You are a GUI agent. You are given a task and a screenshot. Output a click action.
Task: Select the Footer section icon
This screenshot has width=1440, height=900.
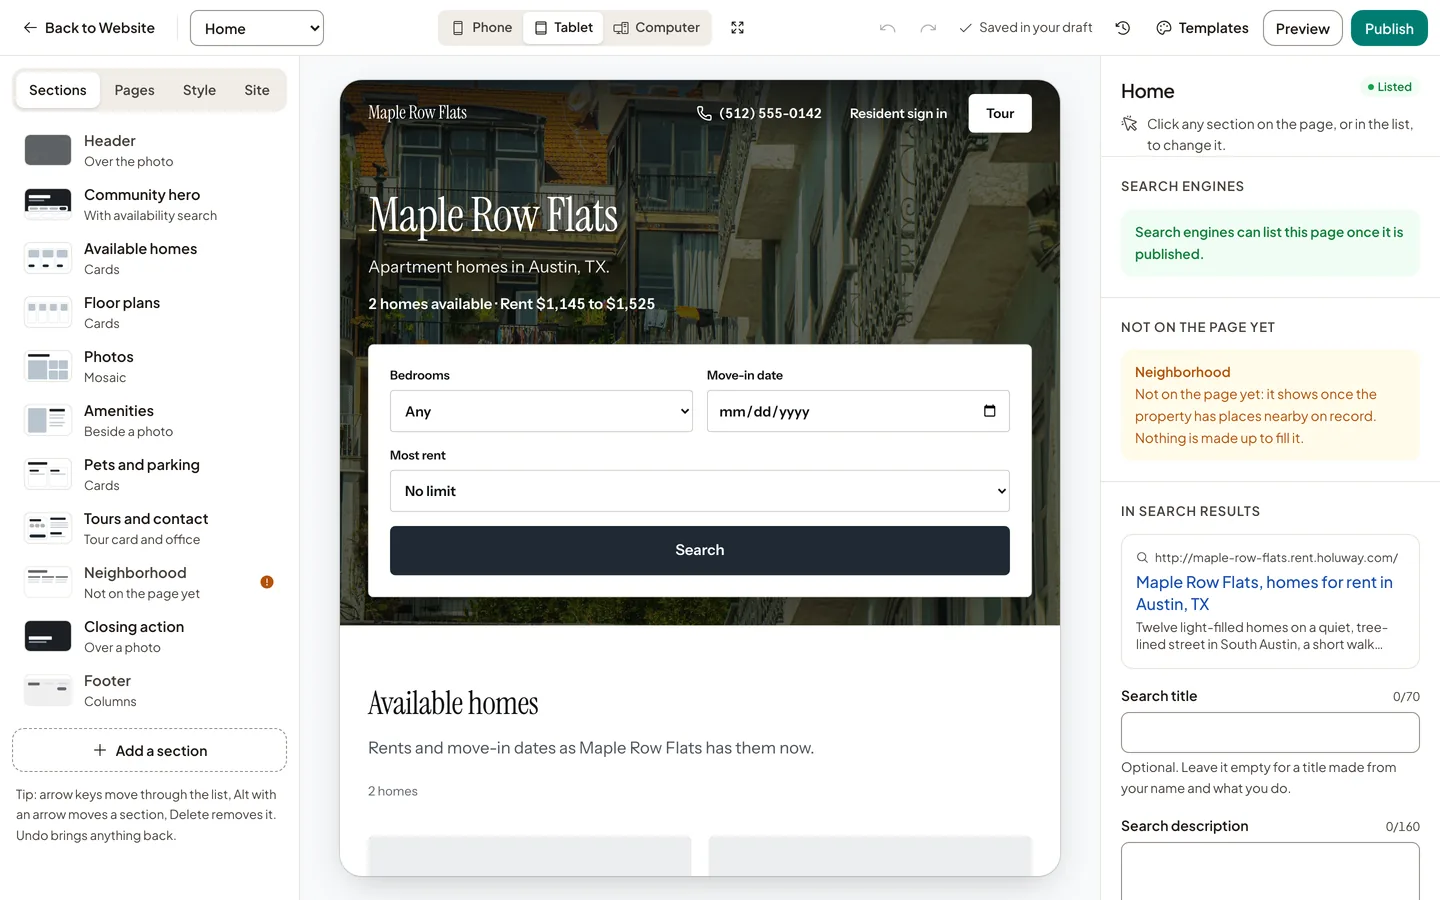tap(48, 690)
